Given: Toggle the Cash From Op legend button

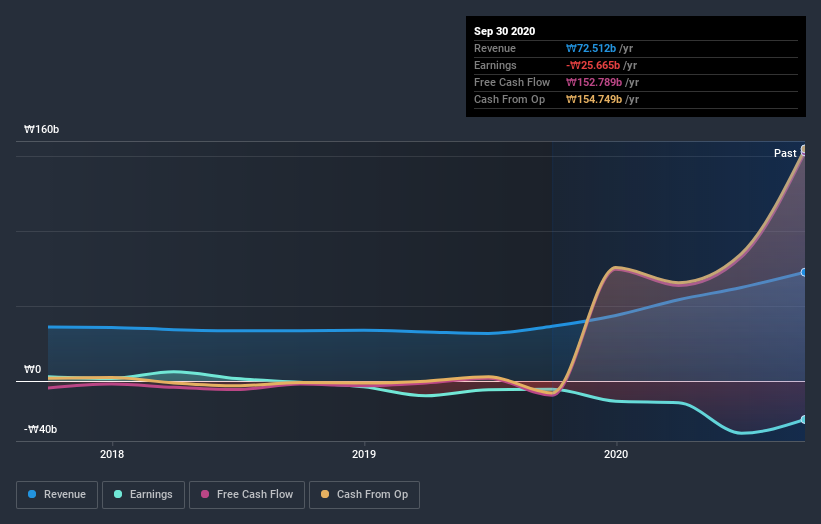Looking at the screenshot, I should click(364, 495).
